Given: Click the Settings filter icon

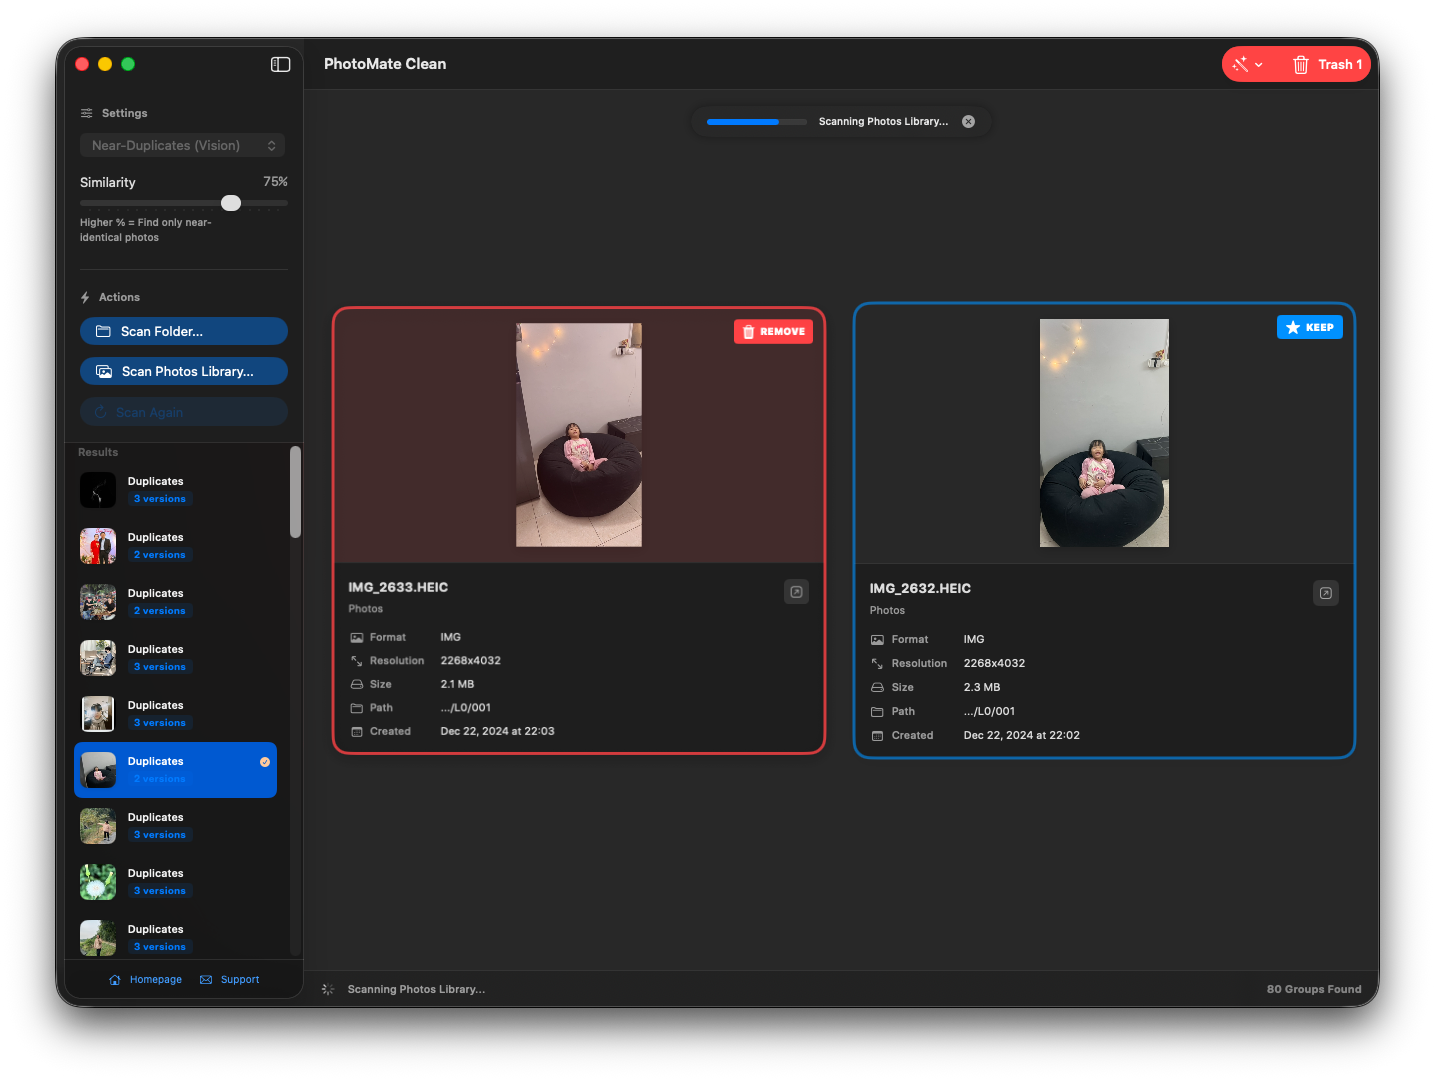Looking at the screenshot, I should (84, 112).
